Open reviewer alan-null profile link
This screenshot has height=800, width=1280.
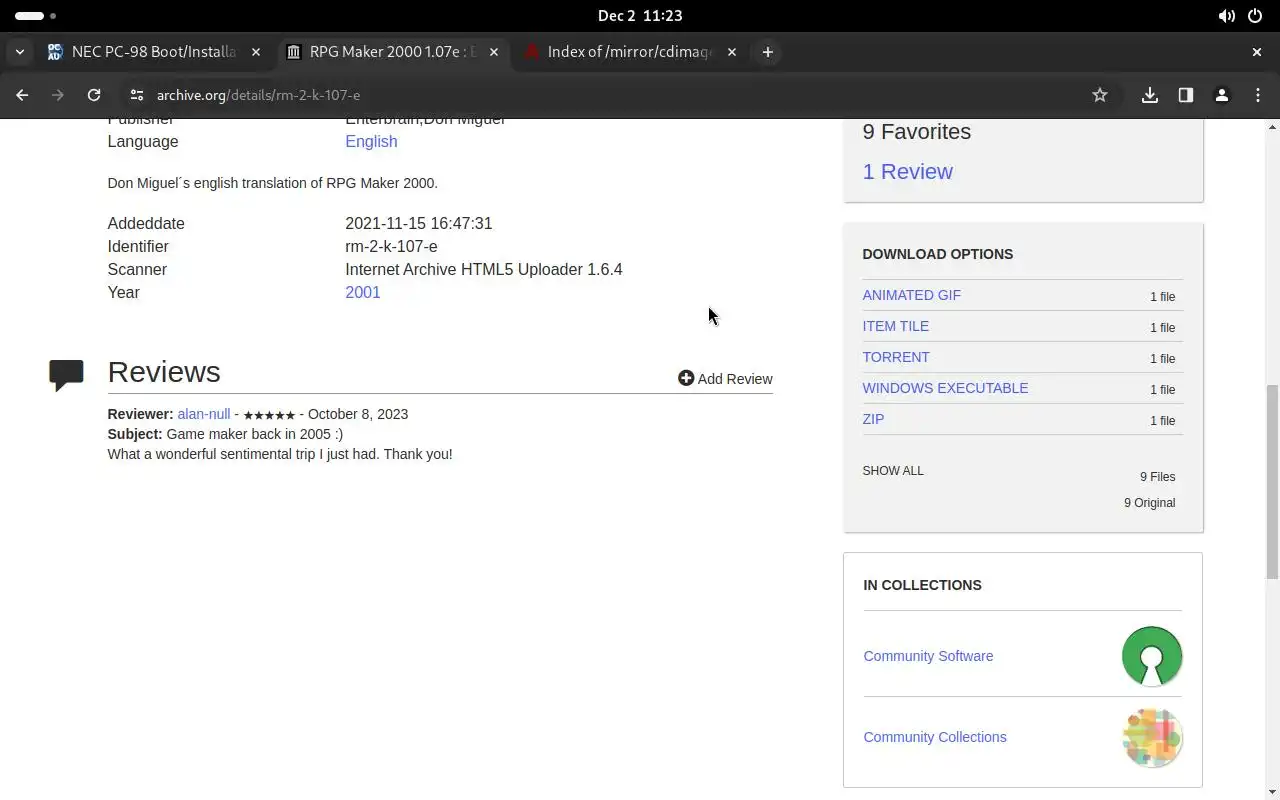tap(204, 414)
